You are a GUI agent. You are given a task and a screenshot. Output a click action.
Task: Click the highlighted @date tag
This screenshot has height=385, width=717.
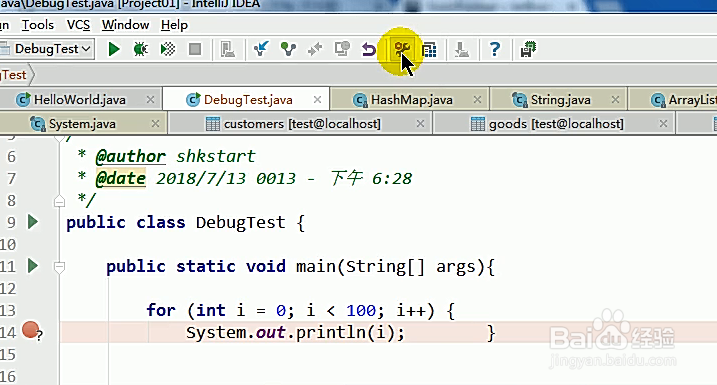(120, 178)
